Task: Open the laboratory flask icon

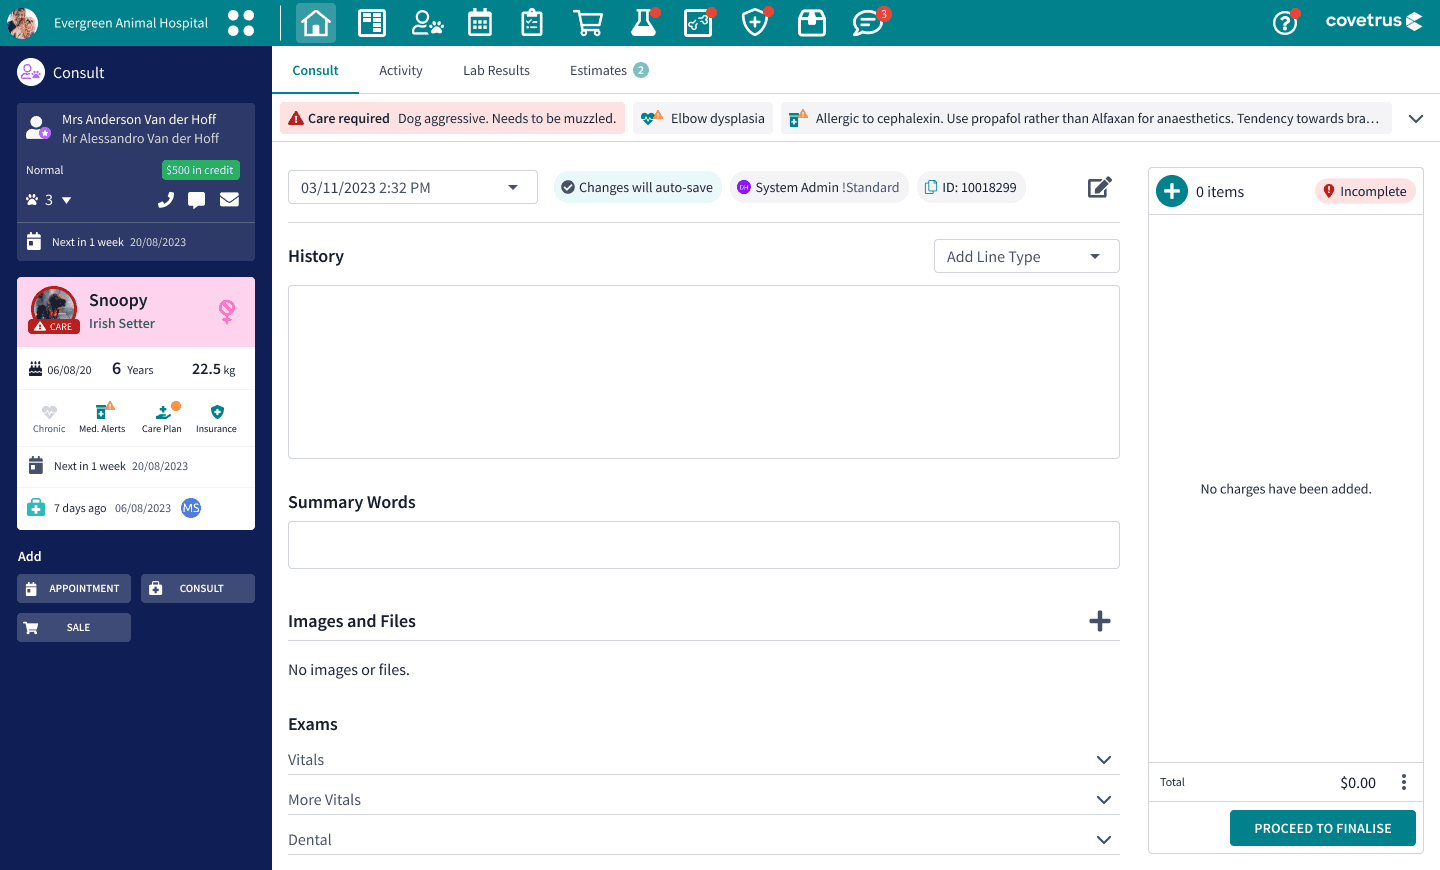Action: tap(645, 22)
